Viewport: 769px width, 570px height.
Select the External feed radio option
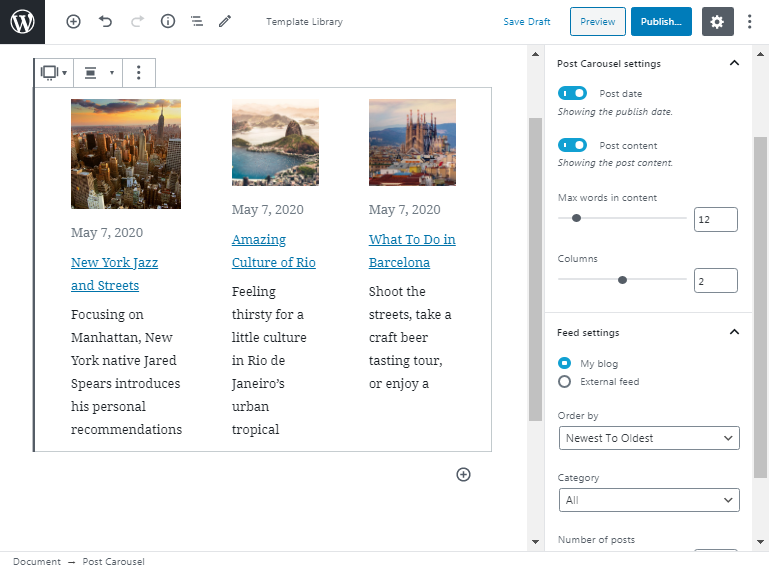pyautogui.click(x=564, y=381)
